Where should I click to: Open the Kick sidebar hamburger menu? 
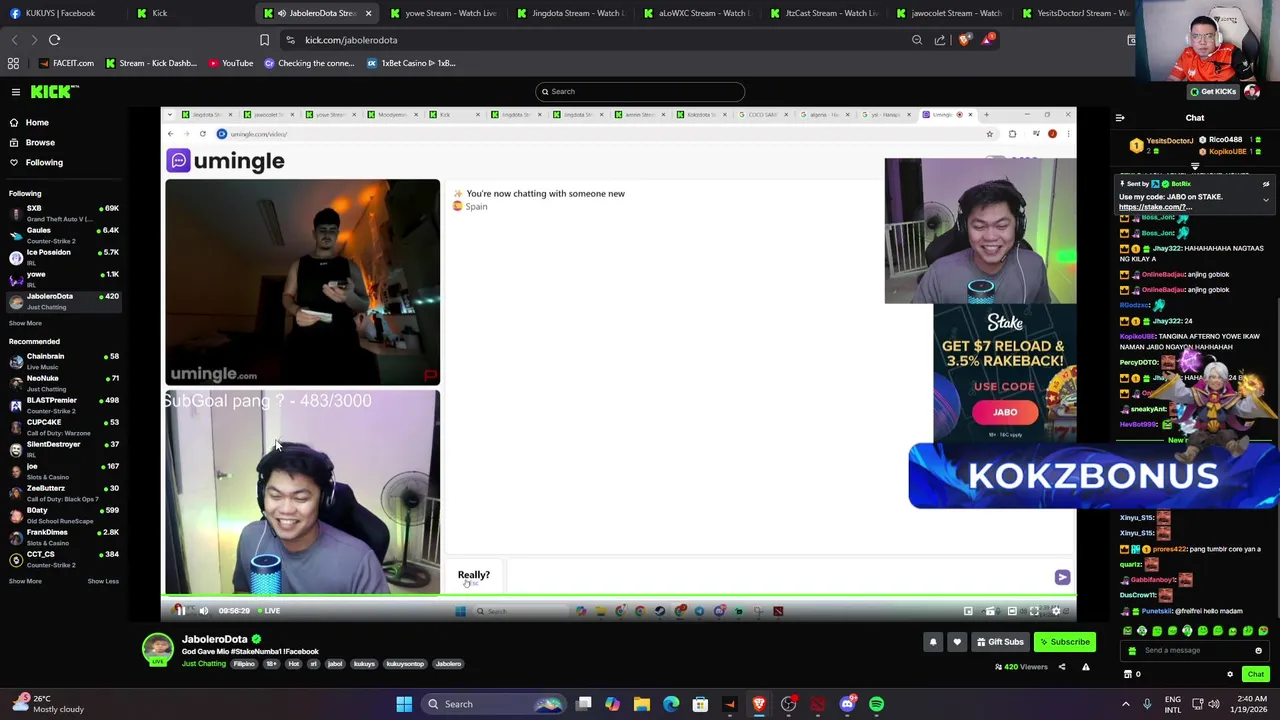click(x=15, y=92)
